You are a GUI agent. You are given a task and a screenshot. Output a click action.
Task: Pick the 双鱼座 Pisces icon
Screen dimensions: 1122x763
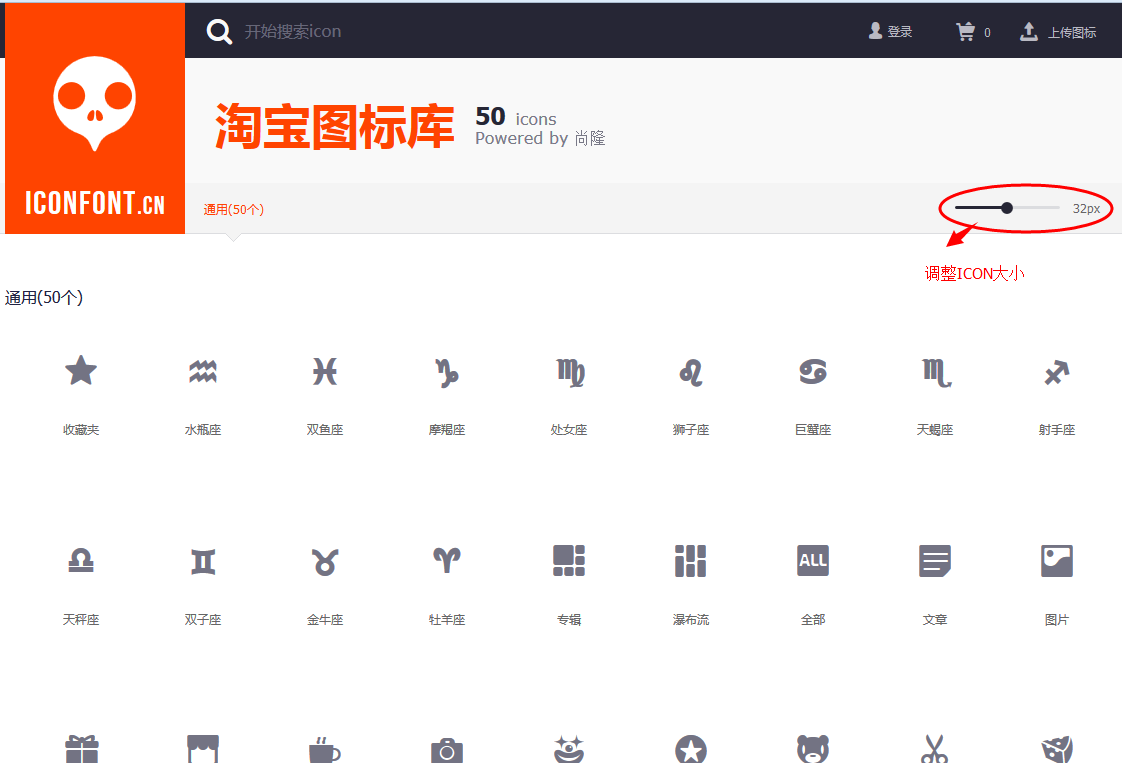[x=325, y=371]
